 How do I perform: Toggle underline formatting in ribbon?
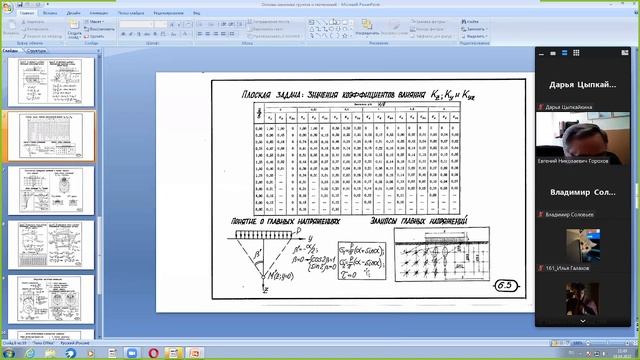click(x=139, y=34)
